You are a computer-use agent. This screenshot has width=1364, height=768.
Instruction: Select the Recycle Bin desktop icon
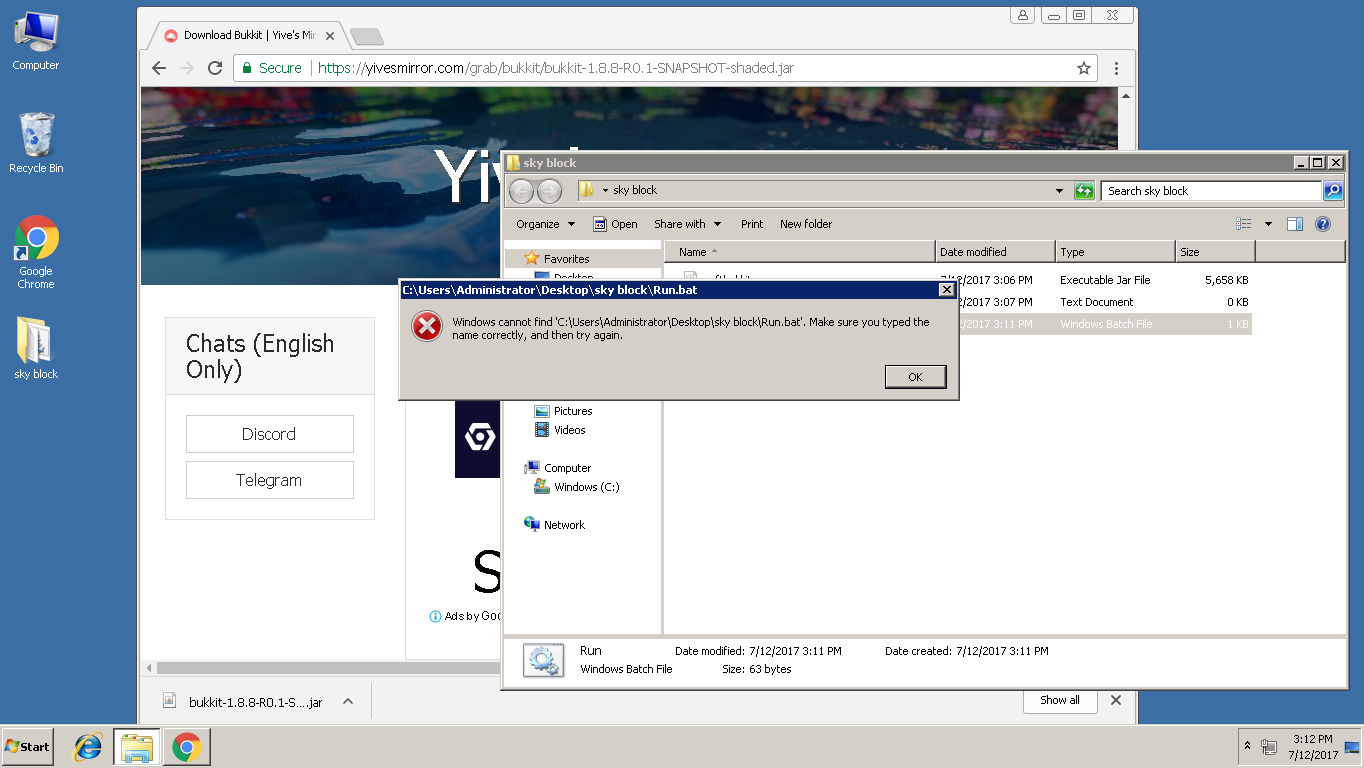point(36,143)
